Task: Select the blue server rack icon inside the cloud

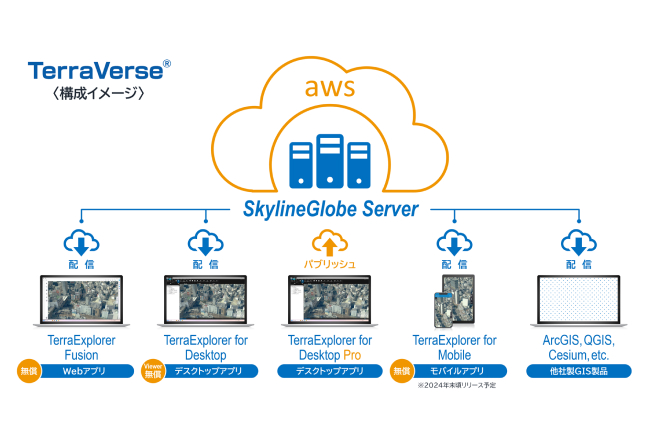Action: (x=329, y=163)
